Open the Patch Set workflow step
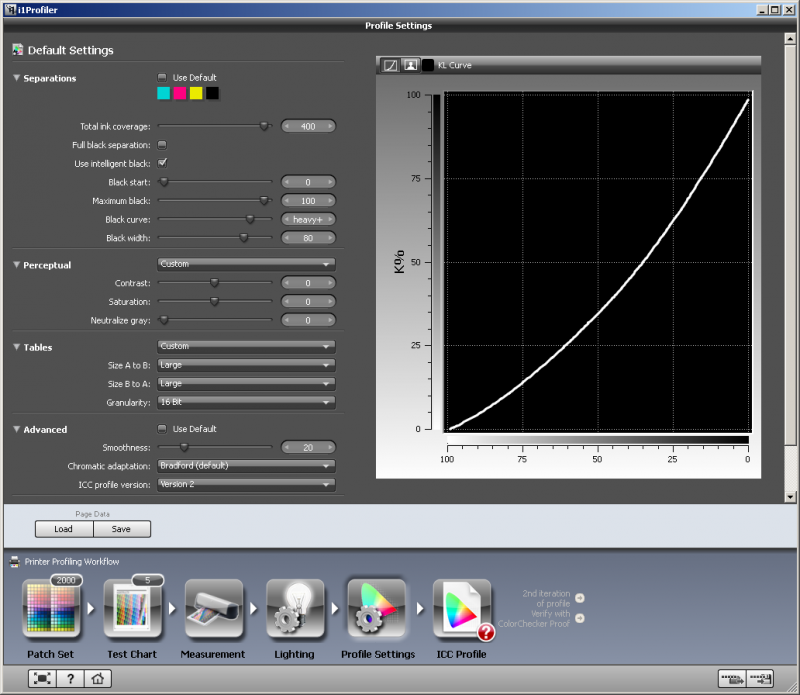Viewport: 800px width, 695px height. (51, 610)
